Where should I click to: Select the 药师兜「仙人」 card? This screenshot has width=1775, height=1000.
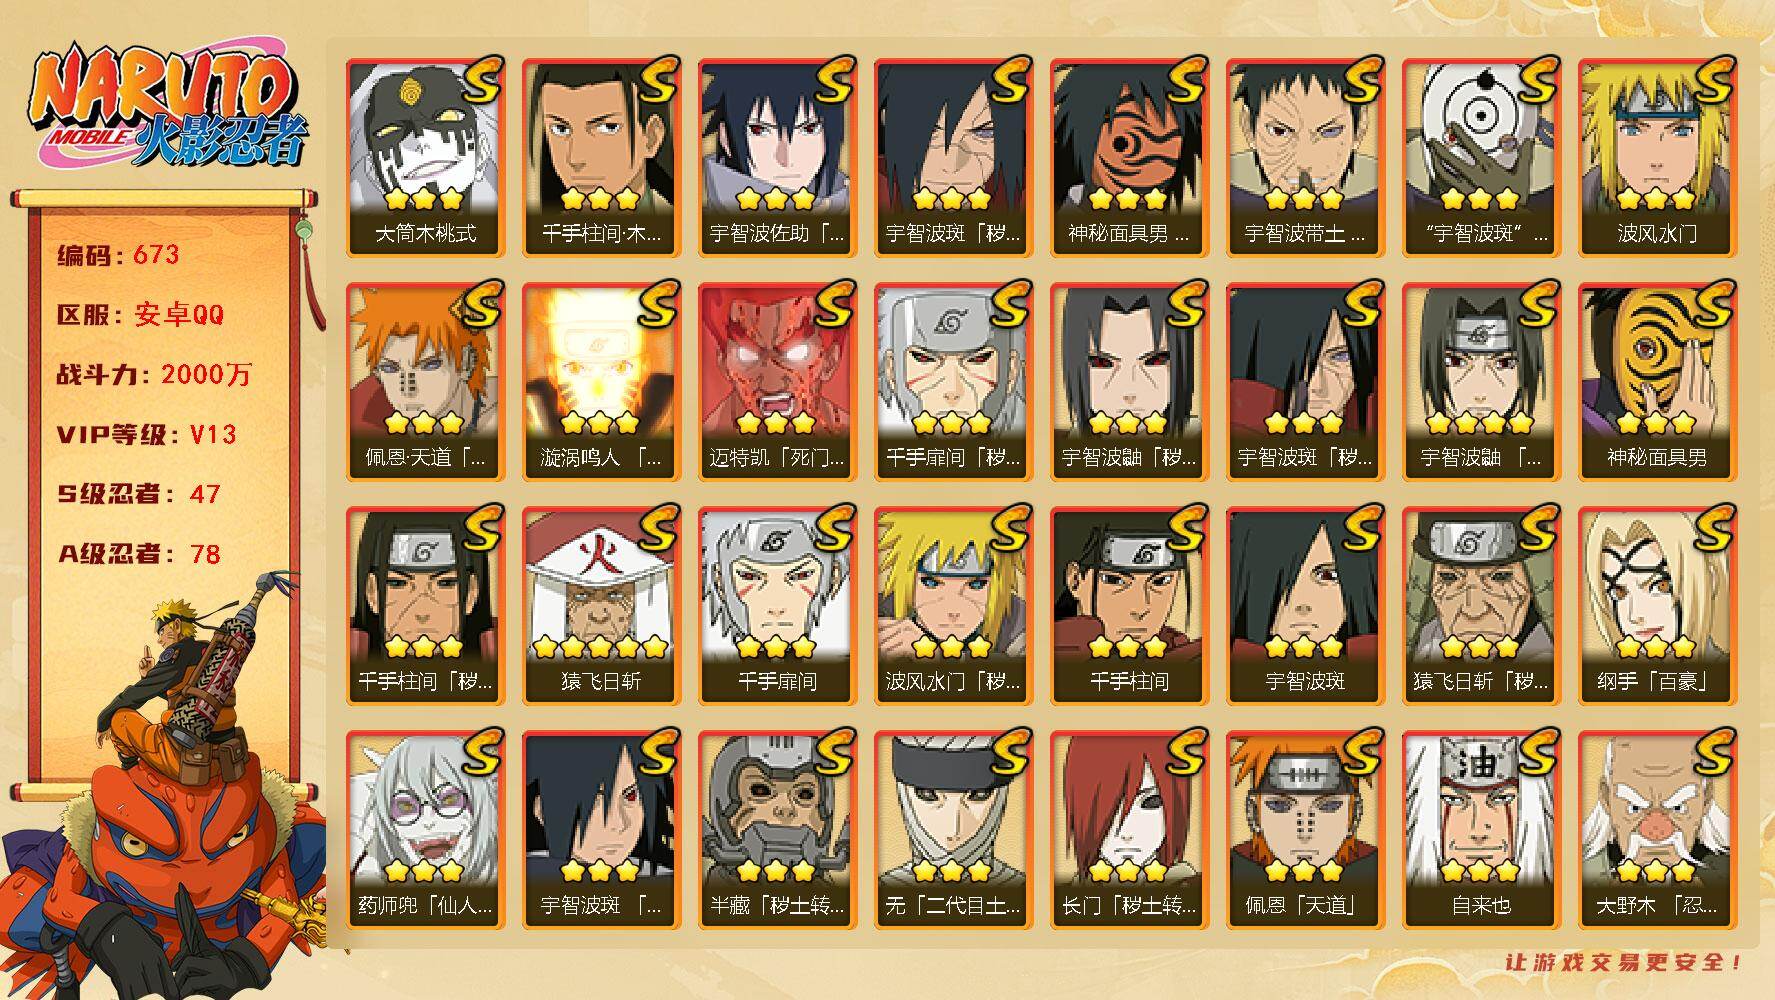pos(425,830)
